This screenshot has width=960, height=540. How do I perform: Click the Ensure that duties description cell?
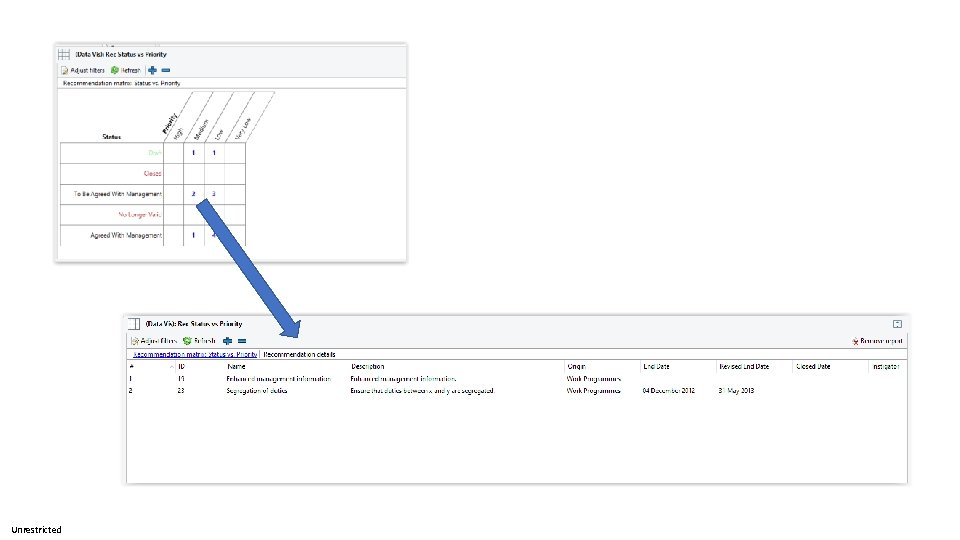(422, 391)
